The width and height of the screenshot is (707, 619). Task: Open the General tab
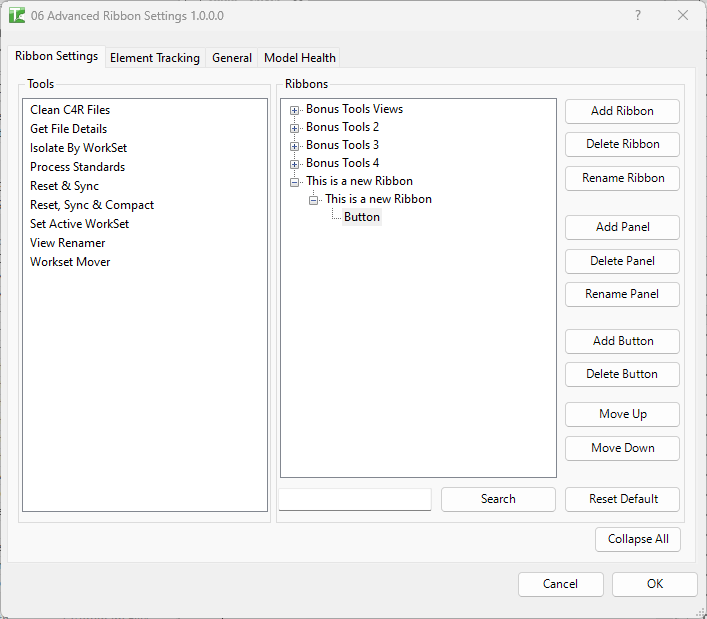tap(232, 58)
